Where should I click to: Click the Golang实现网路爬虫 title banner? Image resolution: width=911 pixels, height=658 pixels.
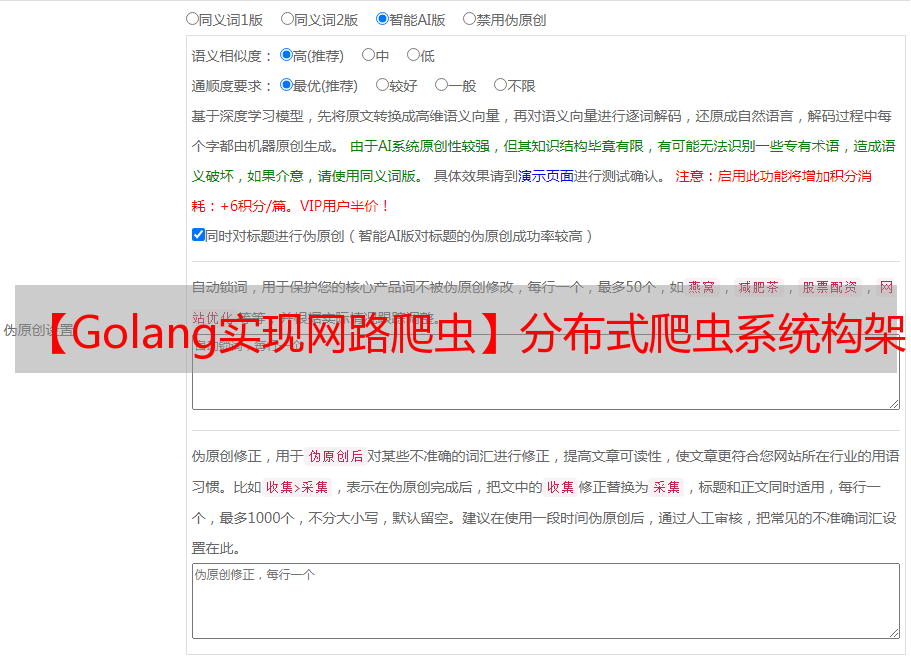coord(456,329)
